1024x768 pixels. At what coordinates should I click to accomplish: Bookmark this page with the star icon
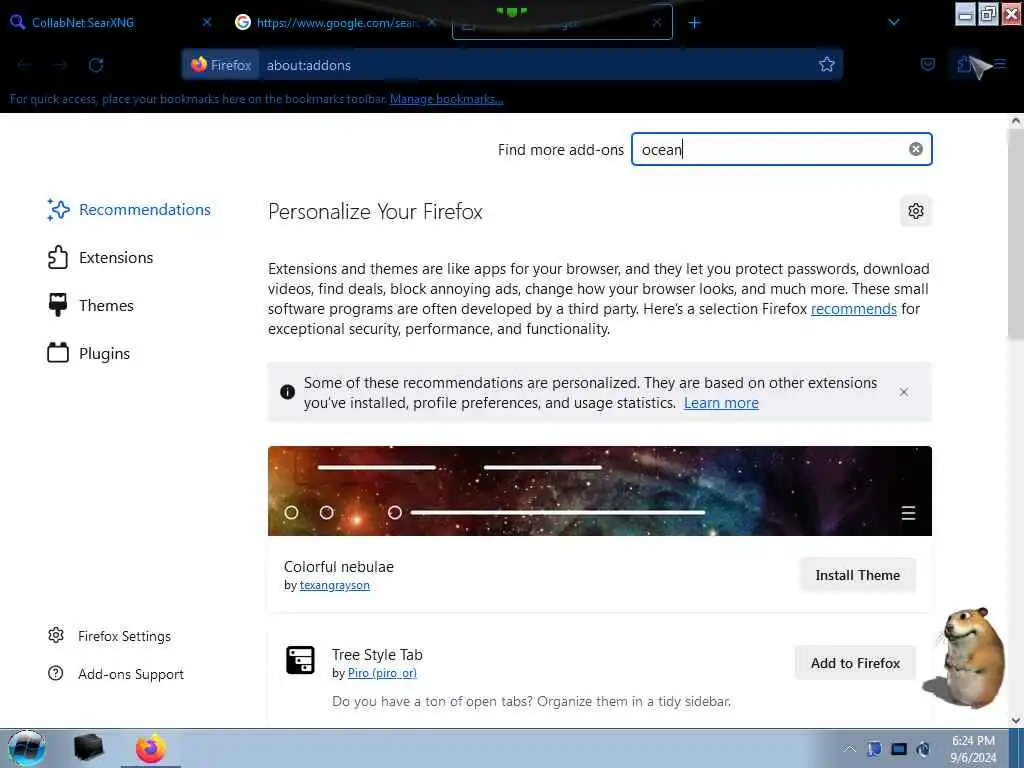pos(827,65)
